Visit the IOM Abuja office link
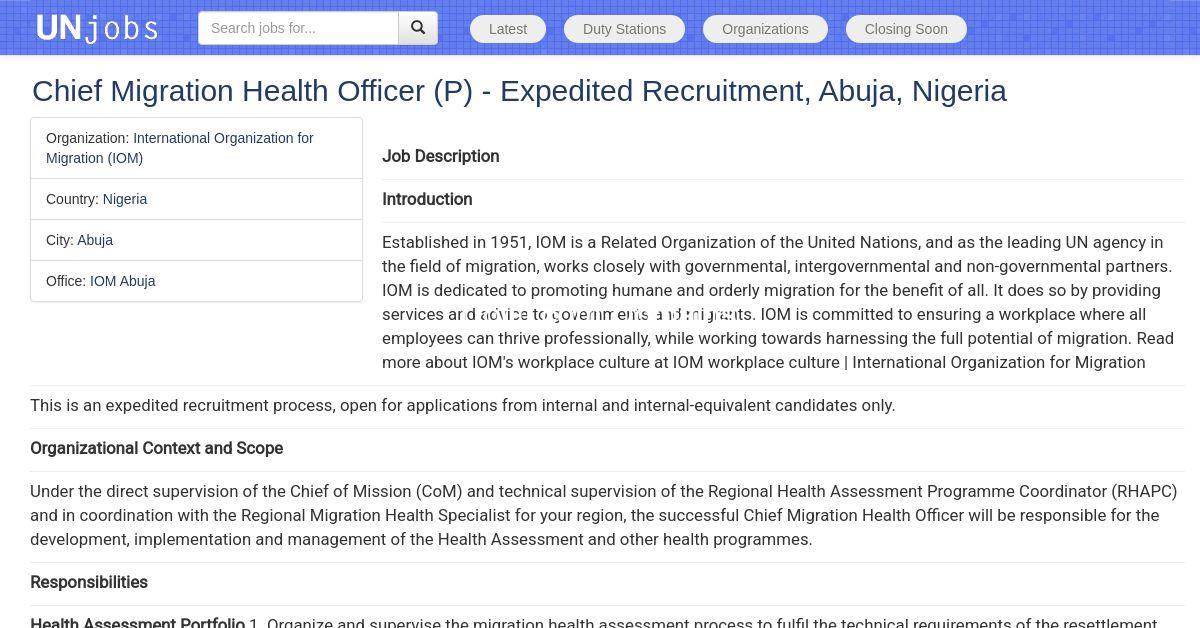This screenshot has width=1200, height=628. [x=122, y=281]
